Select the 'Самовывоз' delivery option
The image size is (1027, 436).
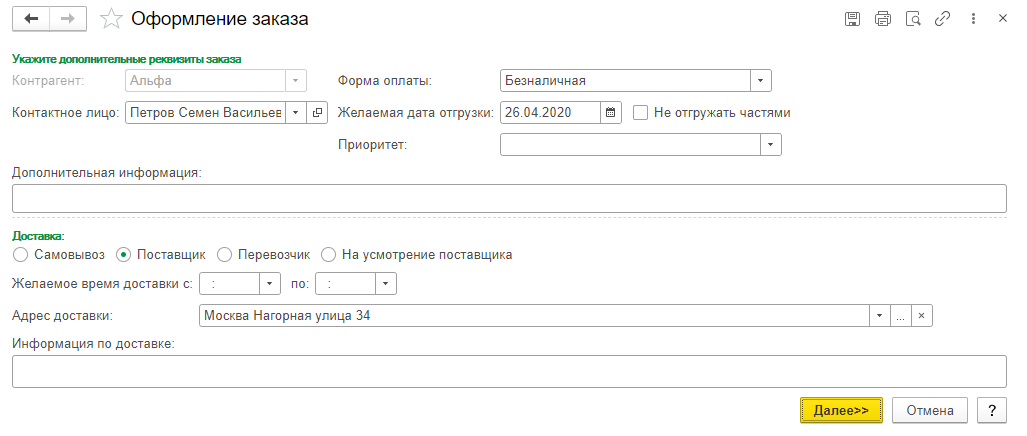click(x=20, y=255)
